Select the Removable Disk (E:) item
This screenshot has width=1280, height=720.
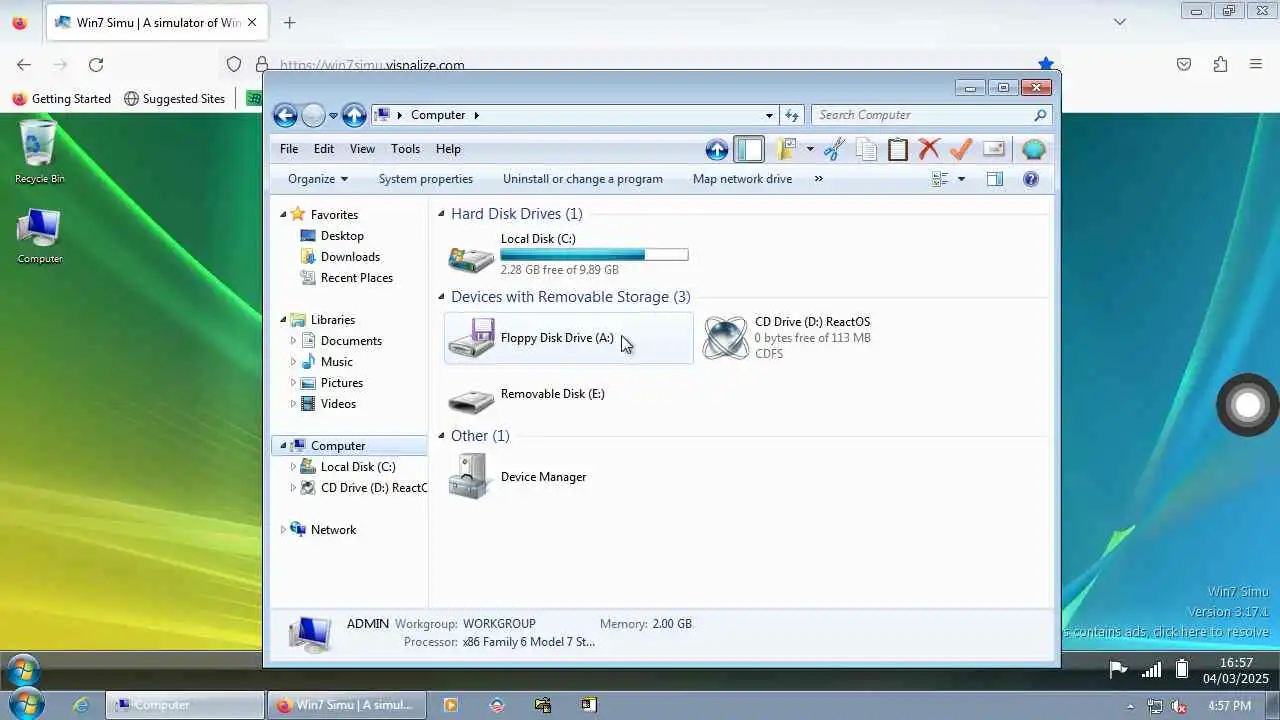click(x=568, y=396)
